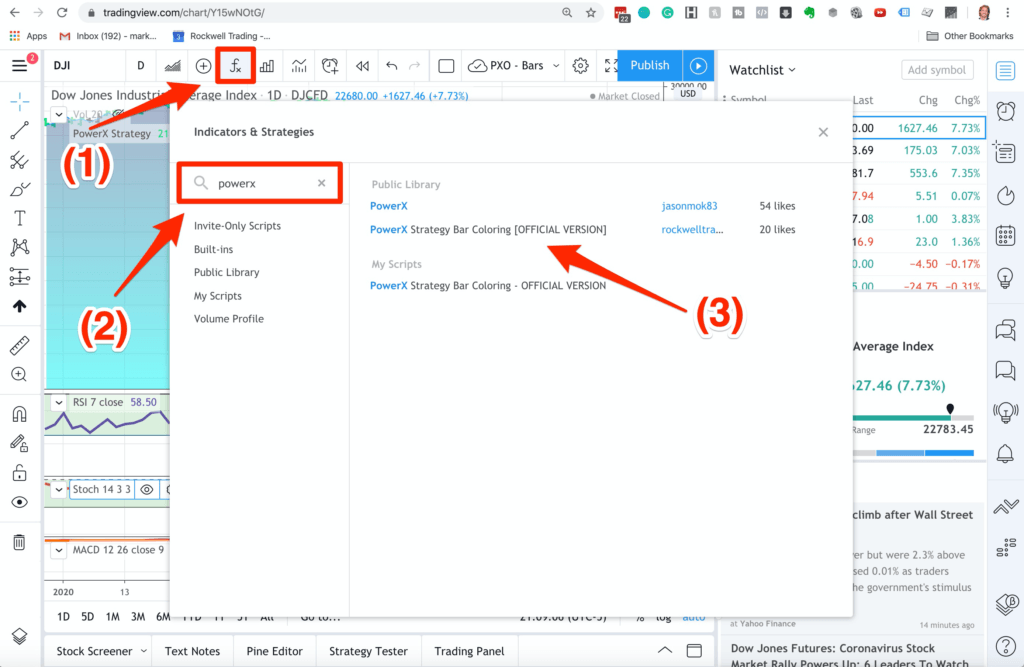Screen dimensions: 1024x667
Task: Toggle Magnet mode on the left toolbar
Action: [x=20, y=414]
